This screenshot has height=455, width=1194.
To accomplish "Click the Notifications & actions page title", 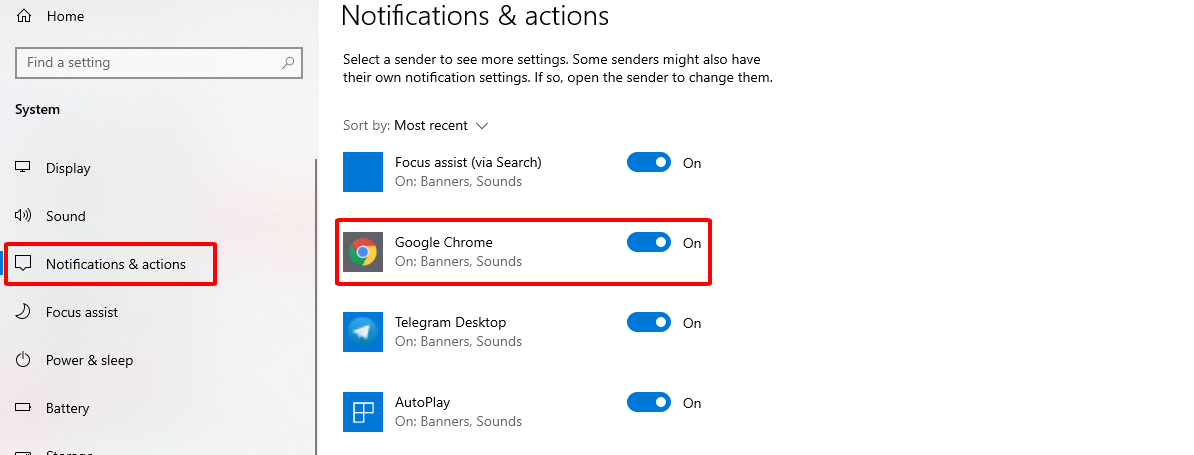I will [x=475, y=15].
